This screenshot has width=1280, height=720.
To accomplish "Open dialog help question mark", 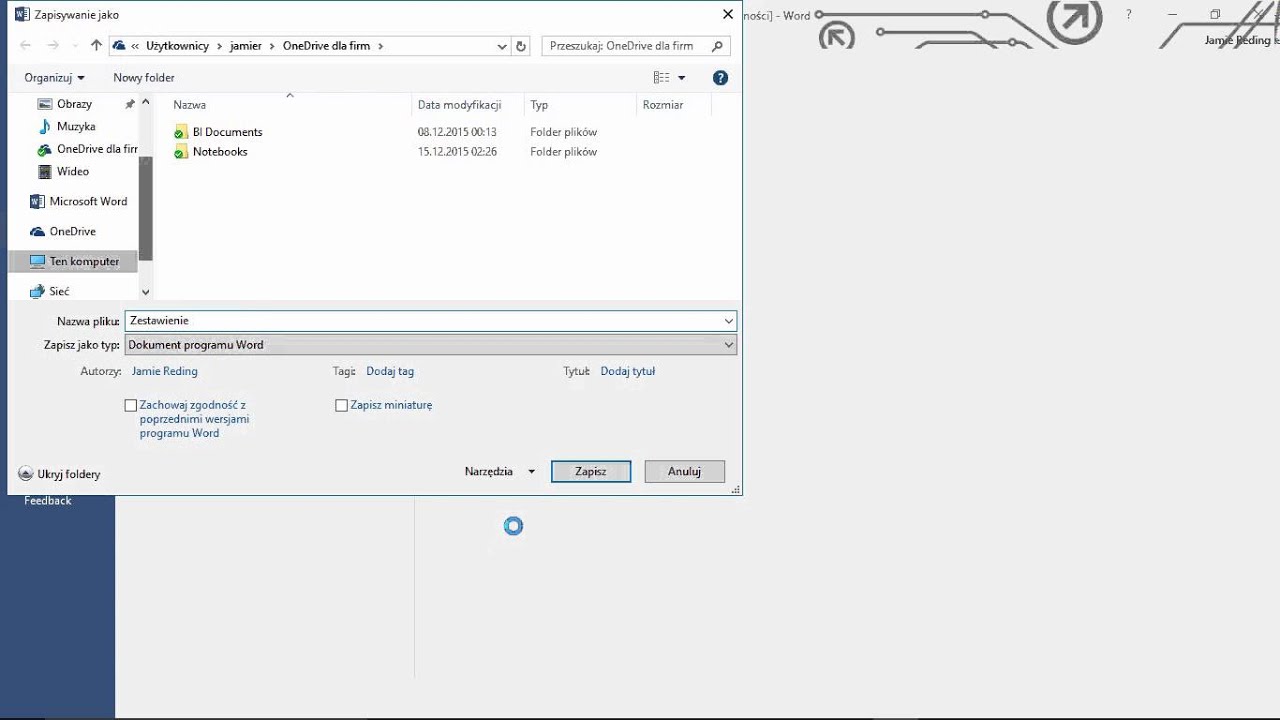I will pos(720,78).
